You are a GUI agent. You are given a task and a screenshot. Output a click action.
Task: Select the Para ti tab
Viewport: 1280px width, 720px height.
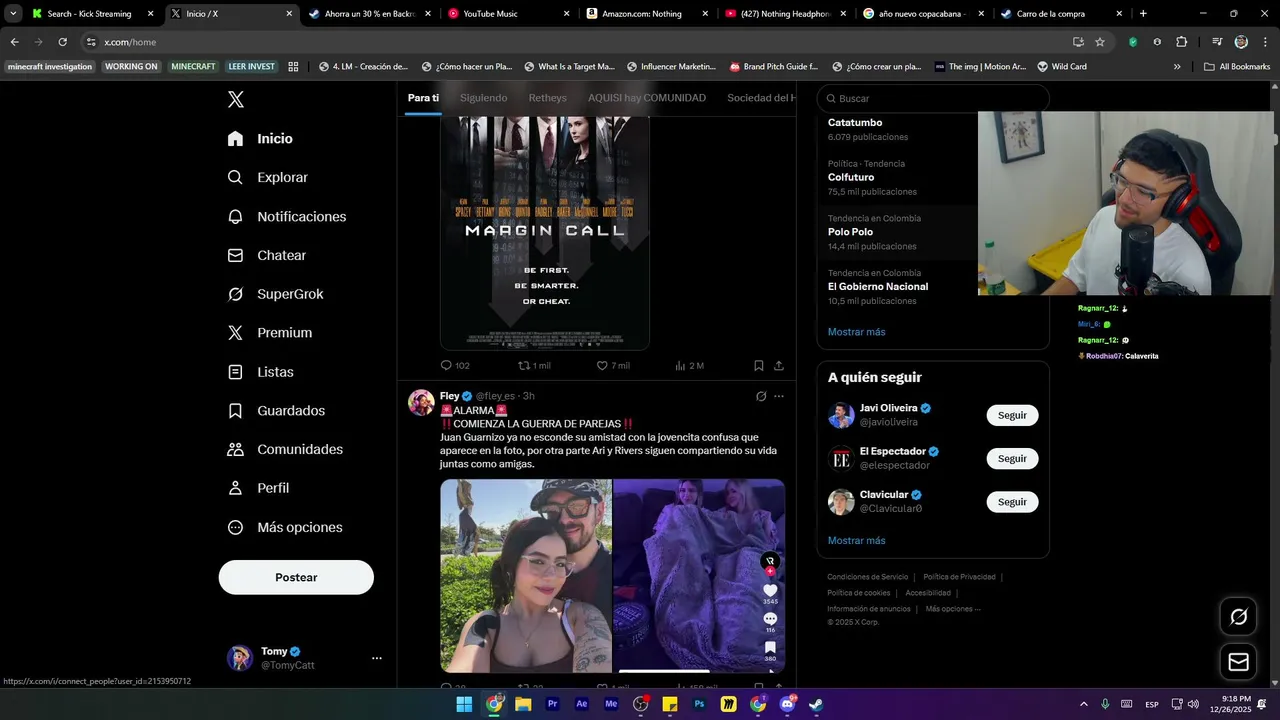pos(423,98)
